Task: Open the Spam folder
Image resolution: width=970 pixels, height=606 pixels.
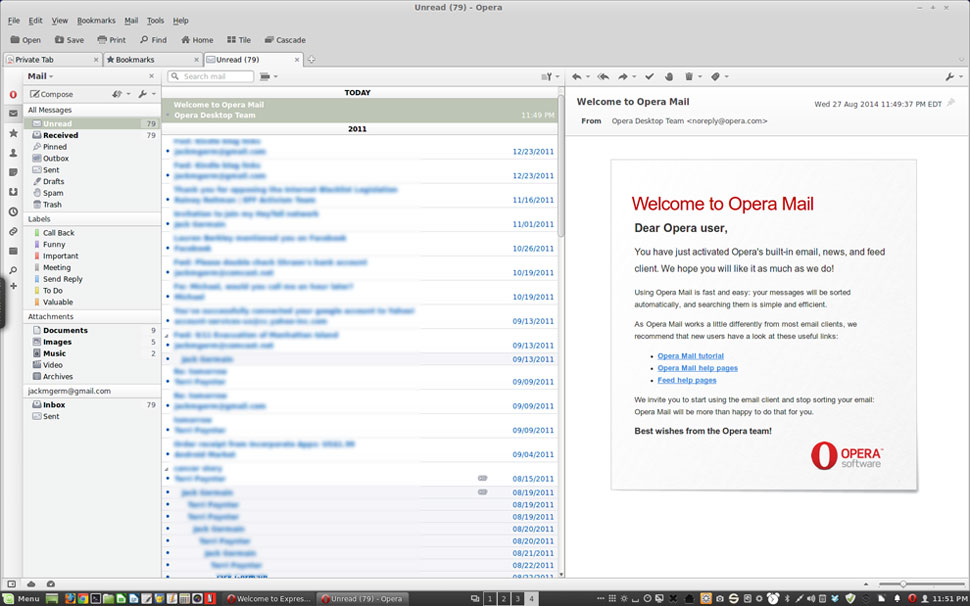Action: pyautogui.click(x=53, y=193)
